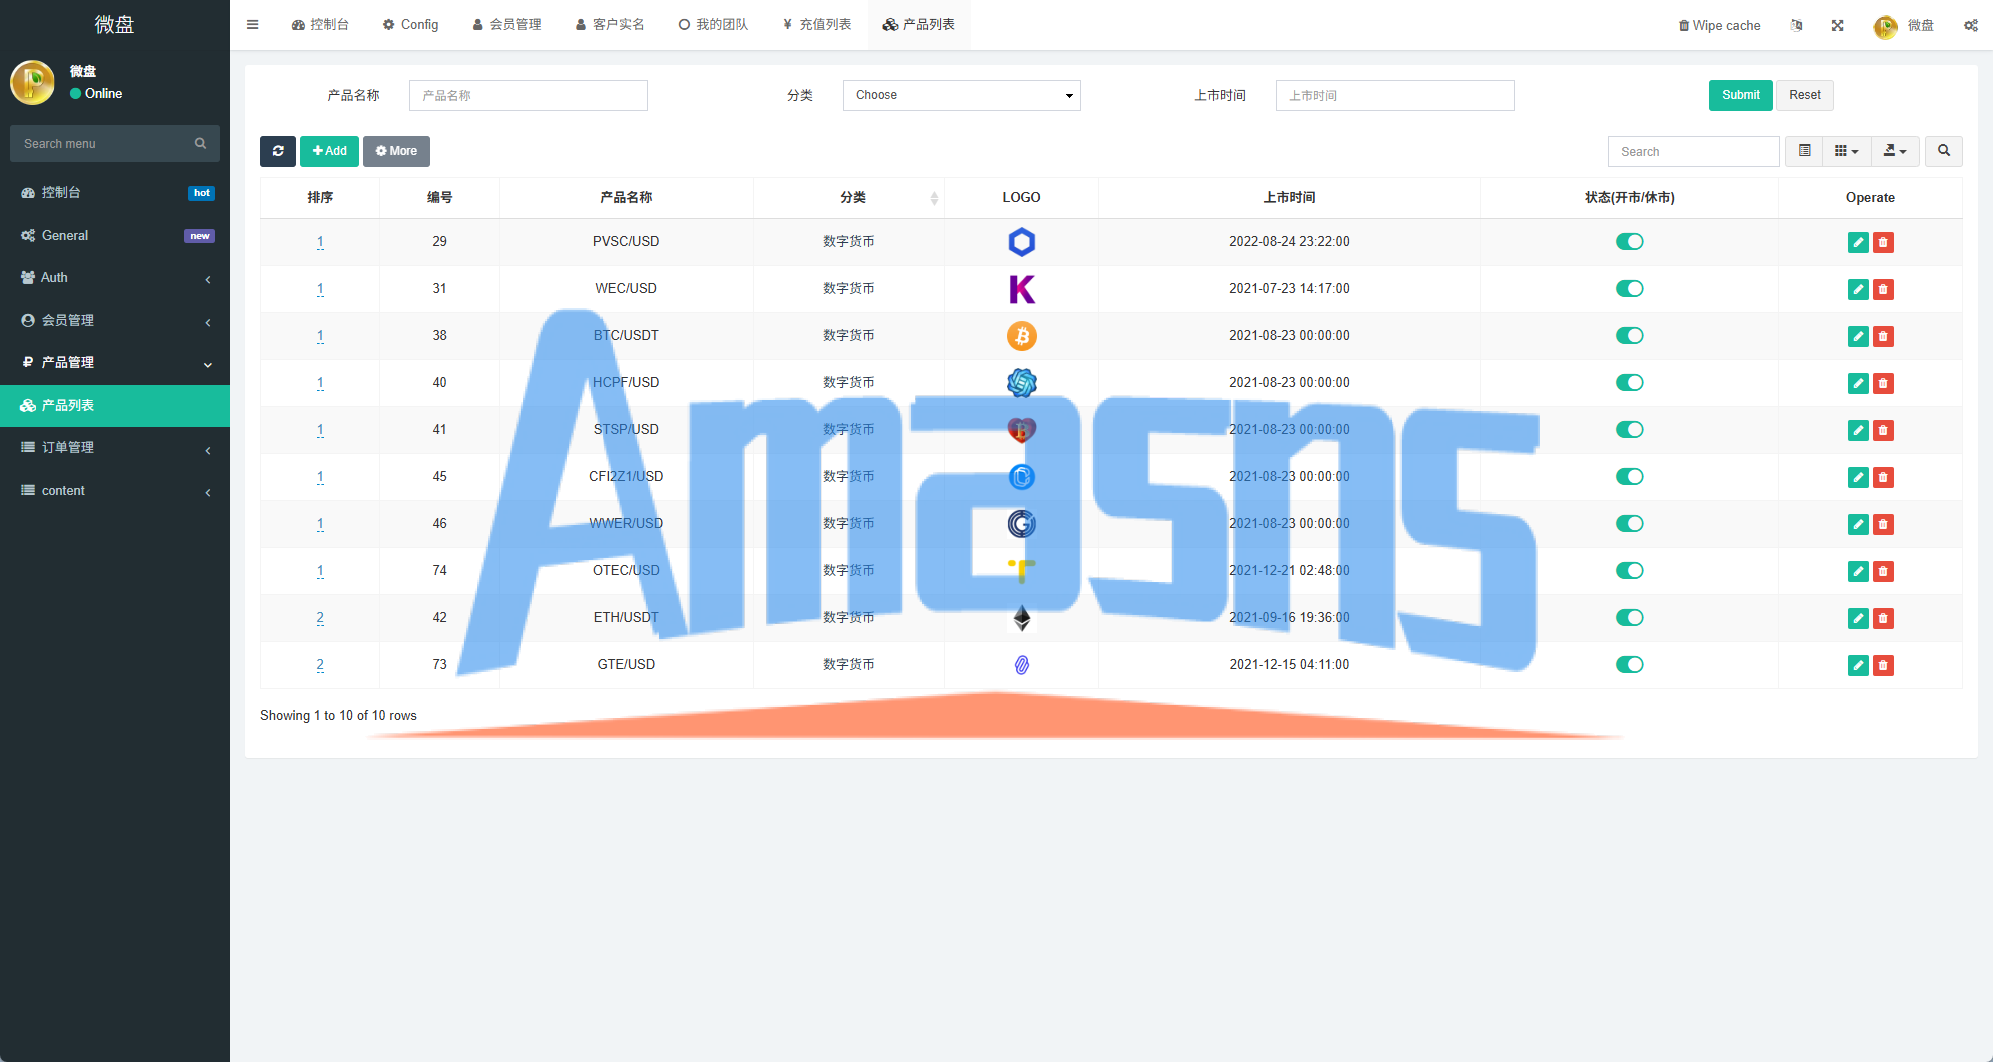This screenshot has height=1062, width=1993.
Task: Toggle PVSC/USD market status switch
Action: click(x=1629, y=241)
